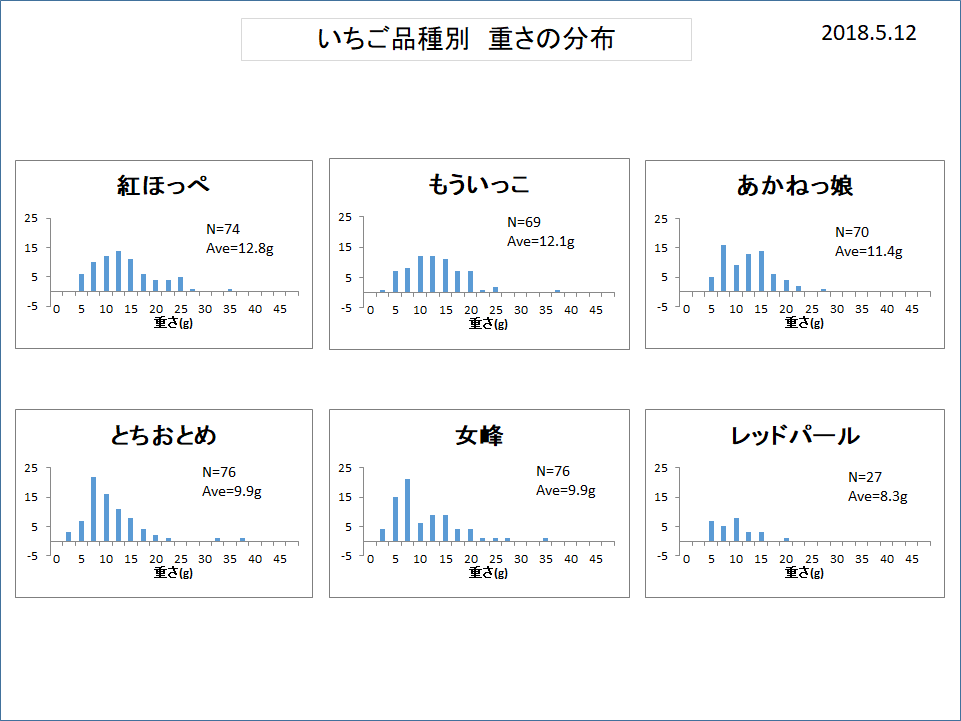961x721 pixels.
Task: Click the 45 x-axis label in 女峰 chart
Action: (x=595, y=559)
